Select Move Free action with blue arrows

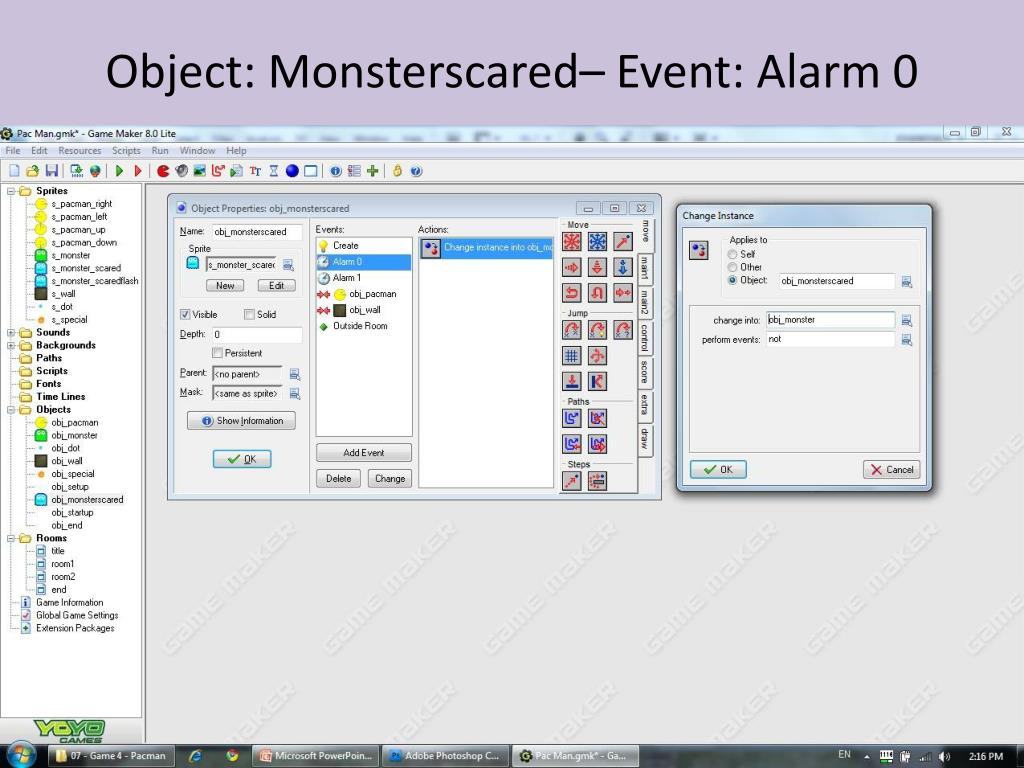tap(598, 242)
